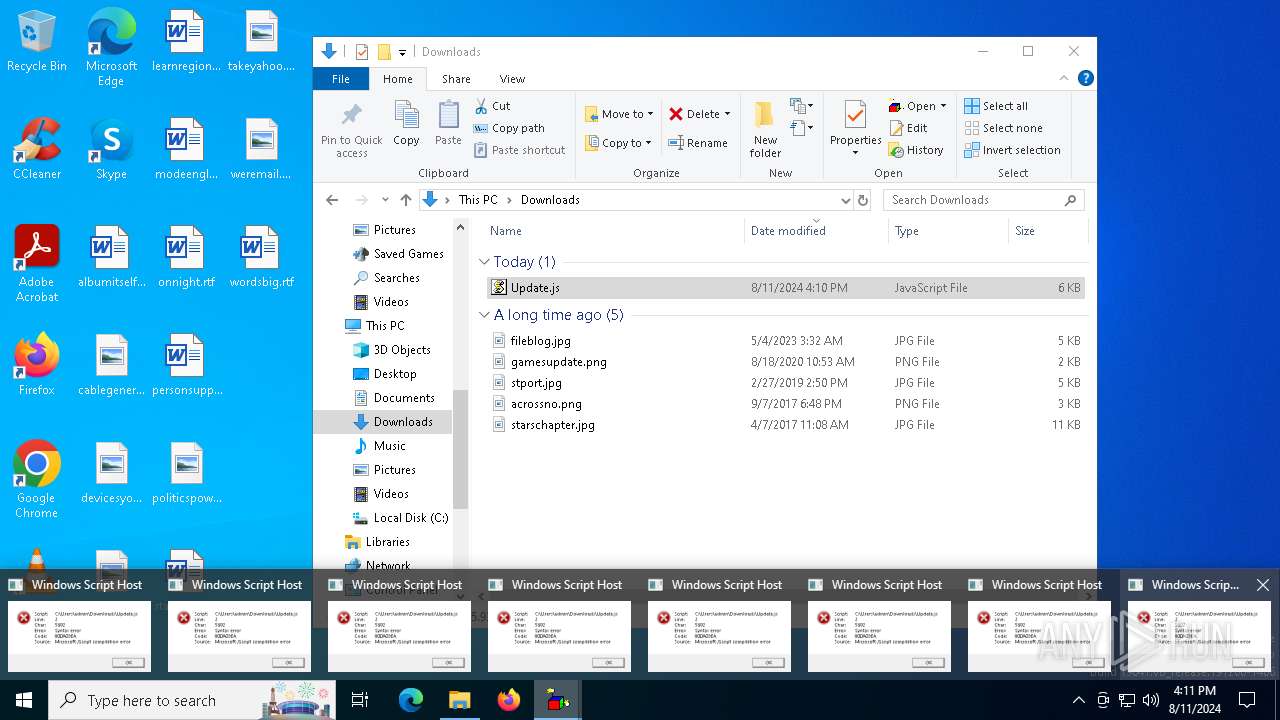The height and width of the screenshot is (720, 1280).
Task: Click the taskbar search box
Action: [192, 700]
